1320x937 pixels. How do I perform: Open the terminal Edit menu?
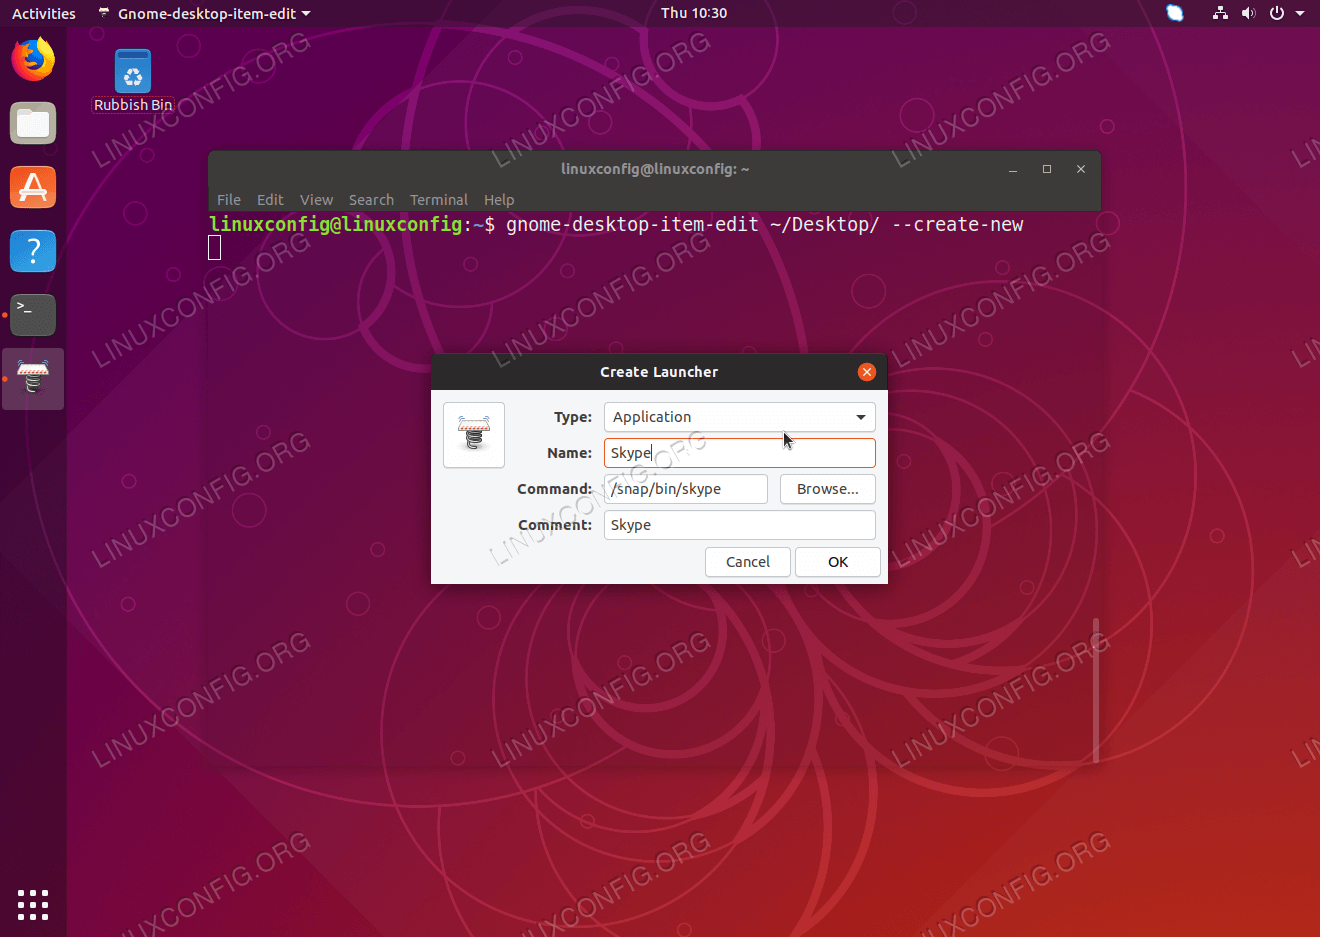click(x=270, y=200)
